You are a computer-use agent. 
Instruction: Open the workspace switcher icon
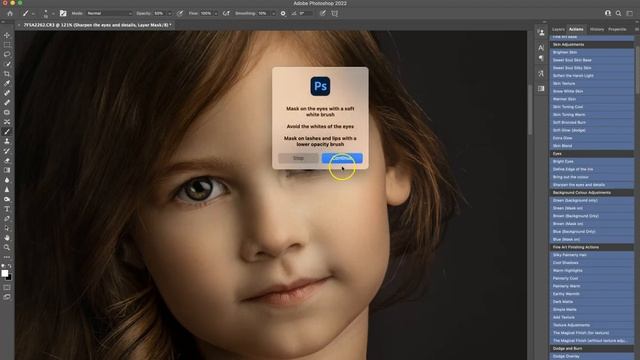[629, 13]
